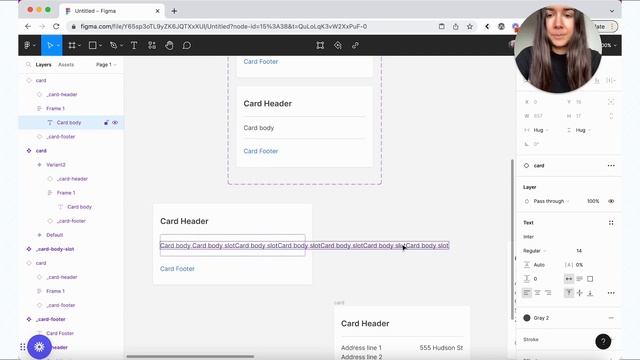Select the Untitled – Figma browser tab
The image size is (640, 360).
pyautogui.click(x=112, y=11)
